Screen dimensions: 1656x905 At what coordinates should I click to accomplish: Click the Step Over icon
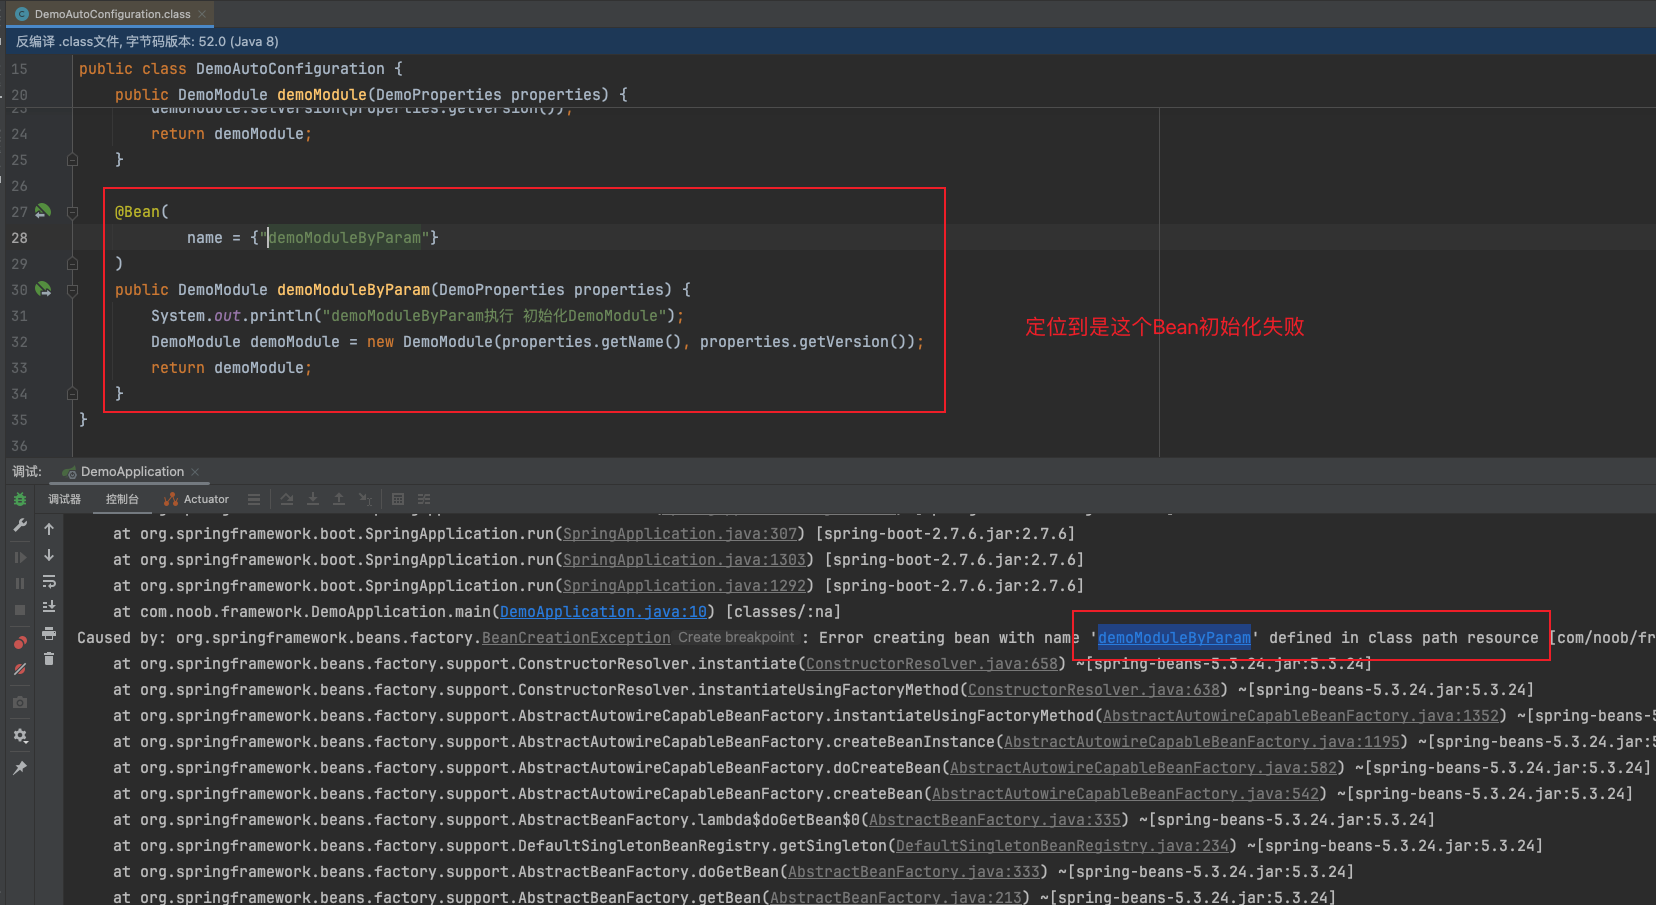(287, 499)
